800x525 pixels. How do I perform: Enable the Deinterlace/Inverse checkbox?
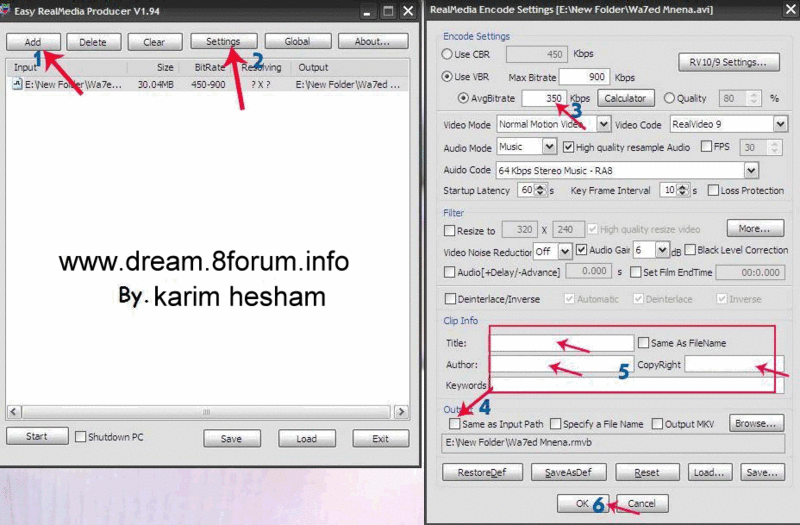451,299
